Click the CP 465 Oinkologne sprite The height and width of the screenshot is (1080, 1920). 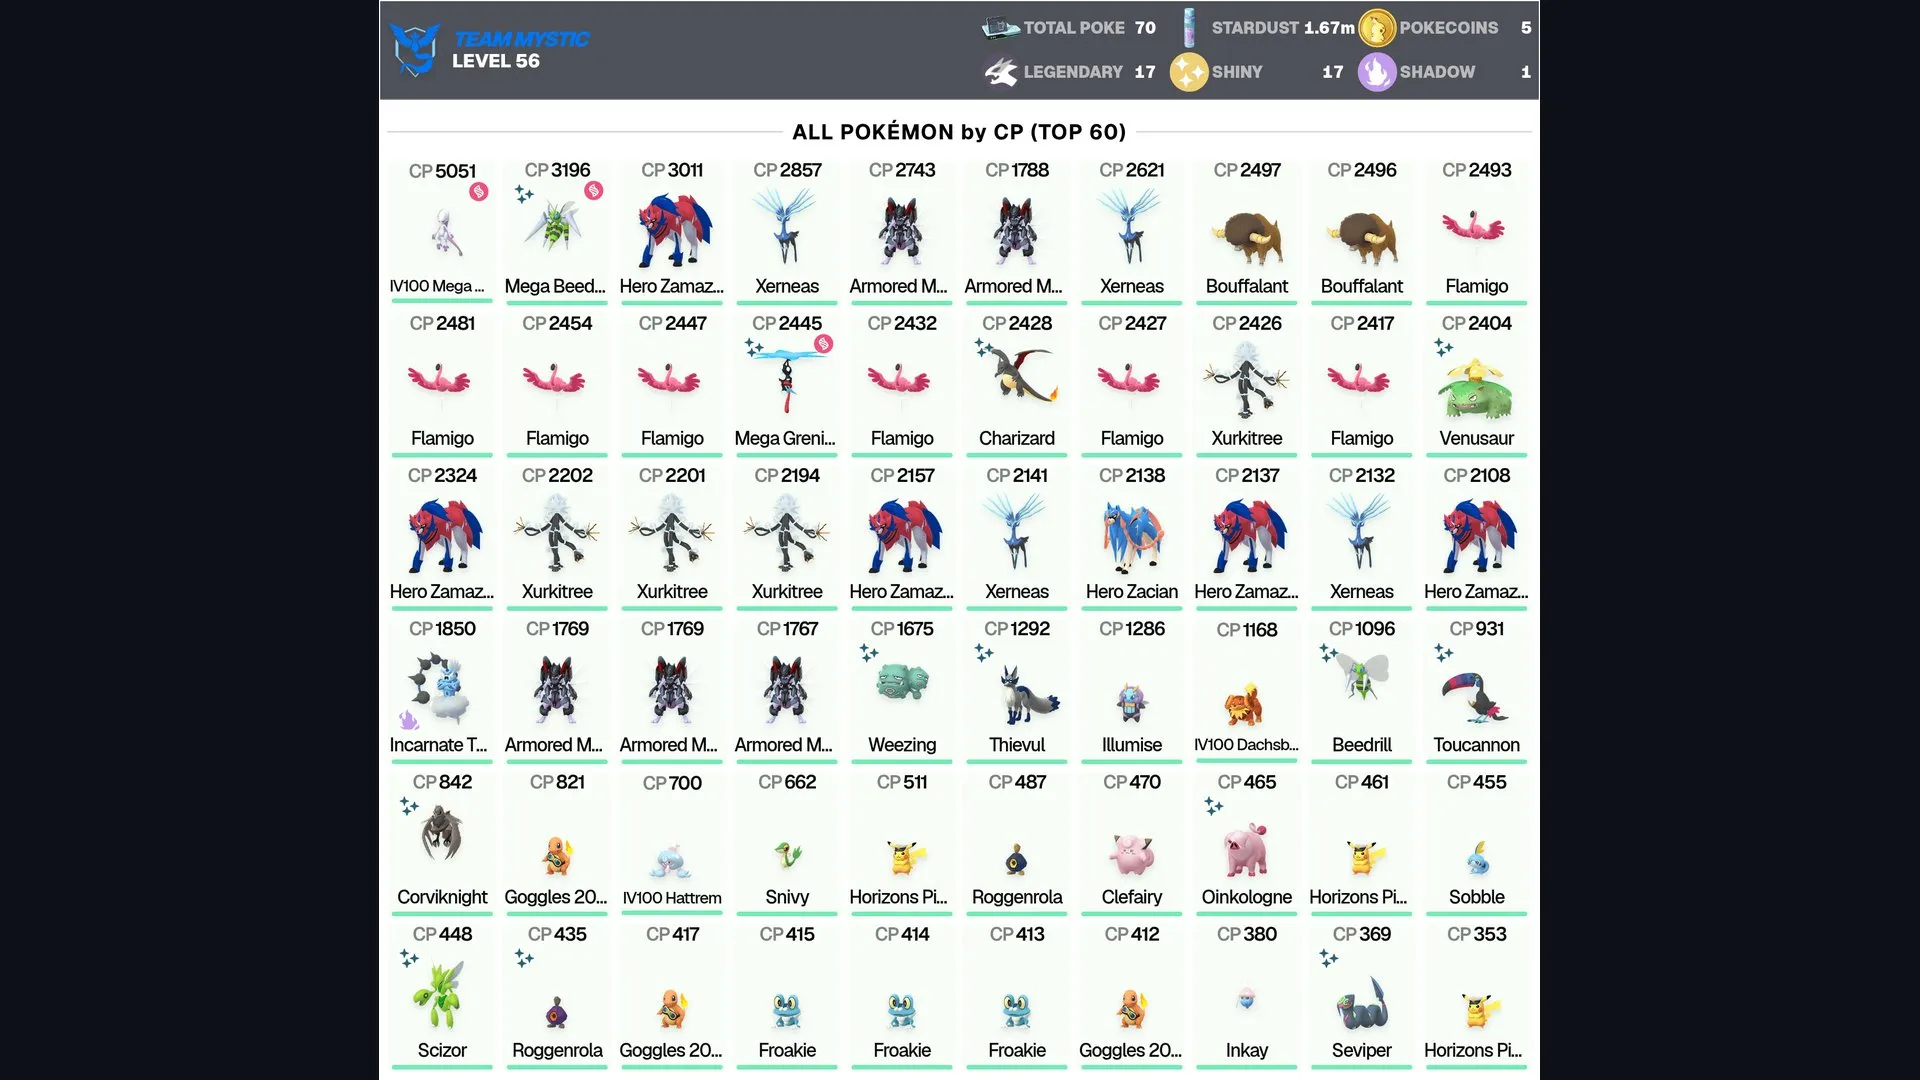click(1247, 849)
